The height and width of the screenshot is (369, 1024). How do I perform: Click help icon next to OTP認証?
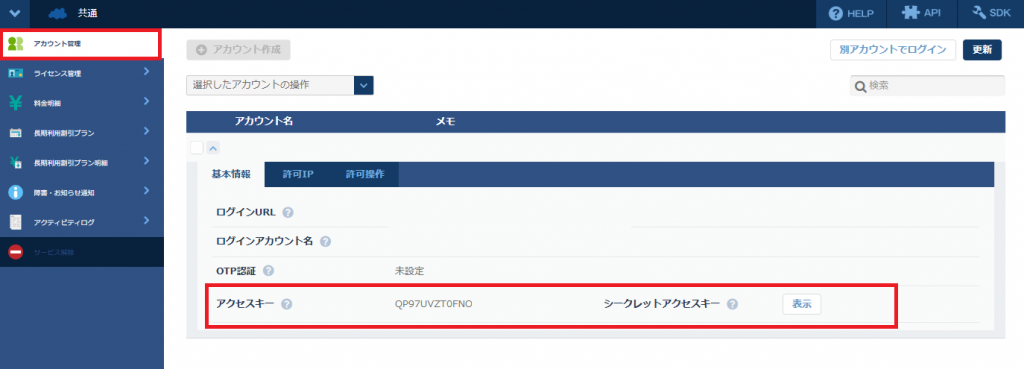pyautogui.click(x=268, y=270)
